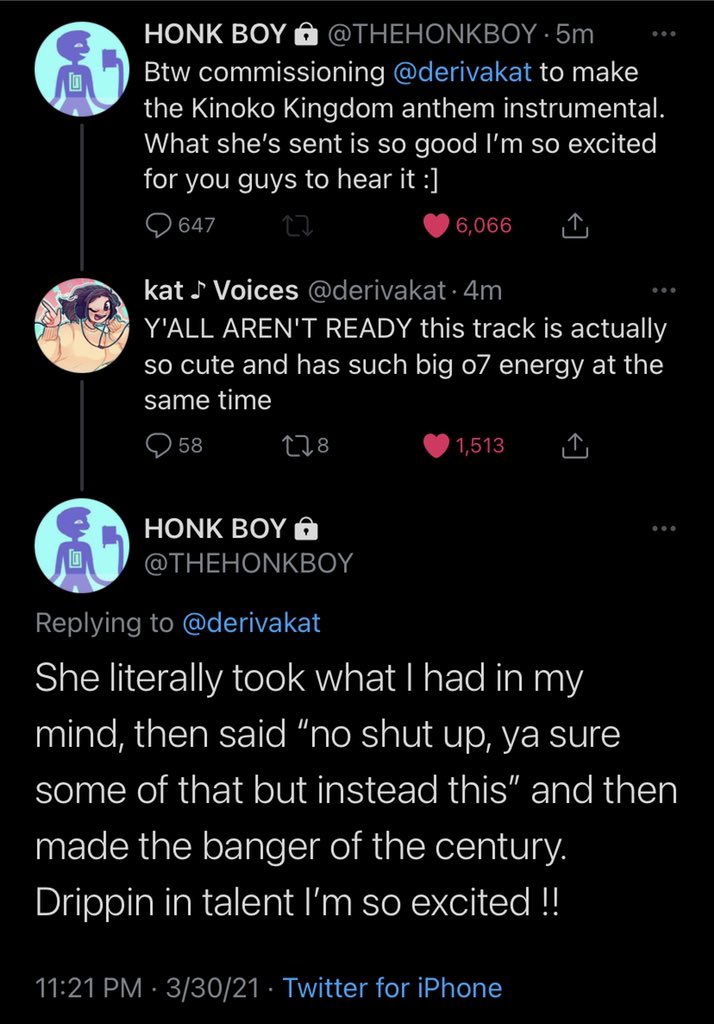Open more options on kat's tweet
714x1024 pixels.
[663, 291]
